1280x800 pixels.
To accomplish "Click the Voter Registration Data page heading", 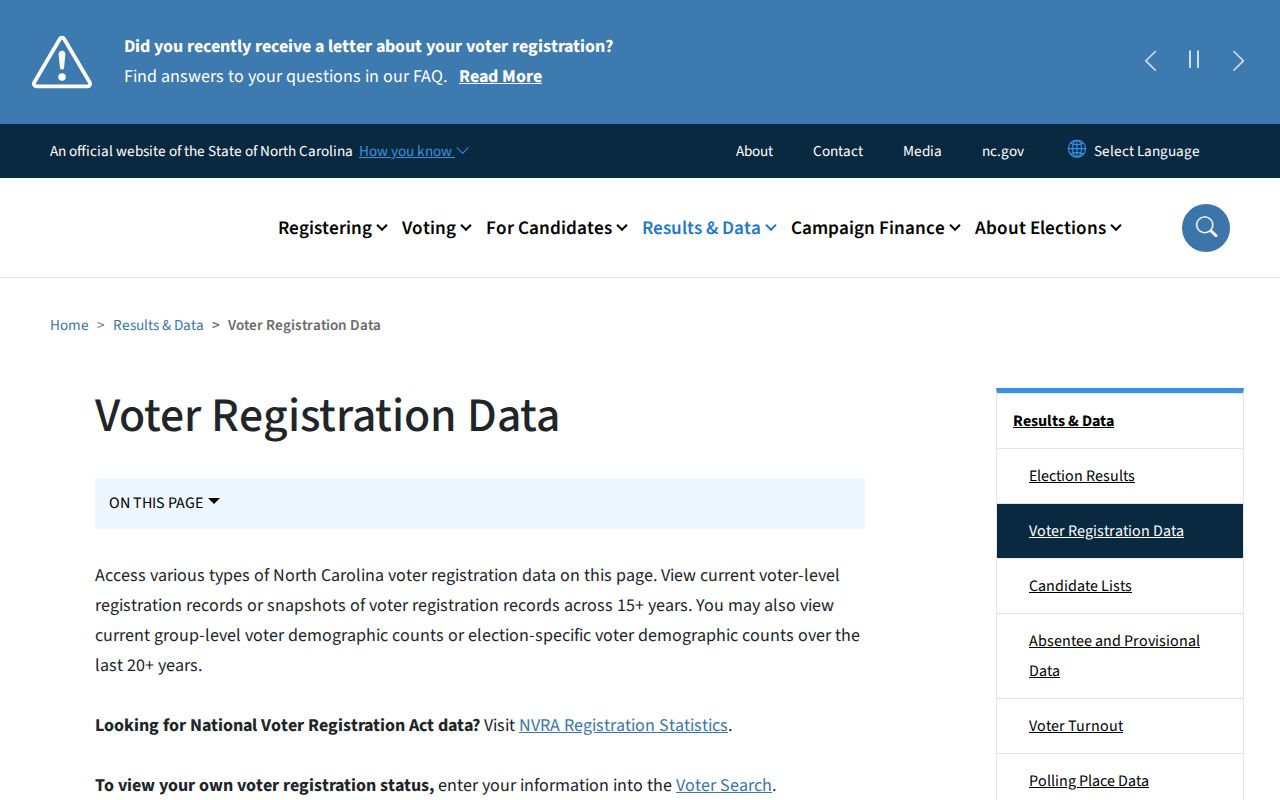I will pos(327,415).
